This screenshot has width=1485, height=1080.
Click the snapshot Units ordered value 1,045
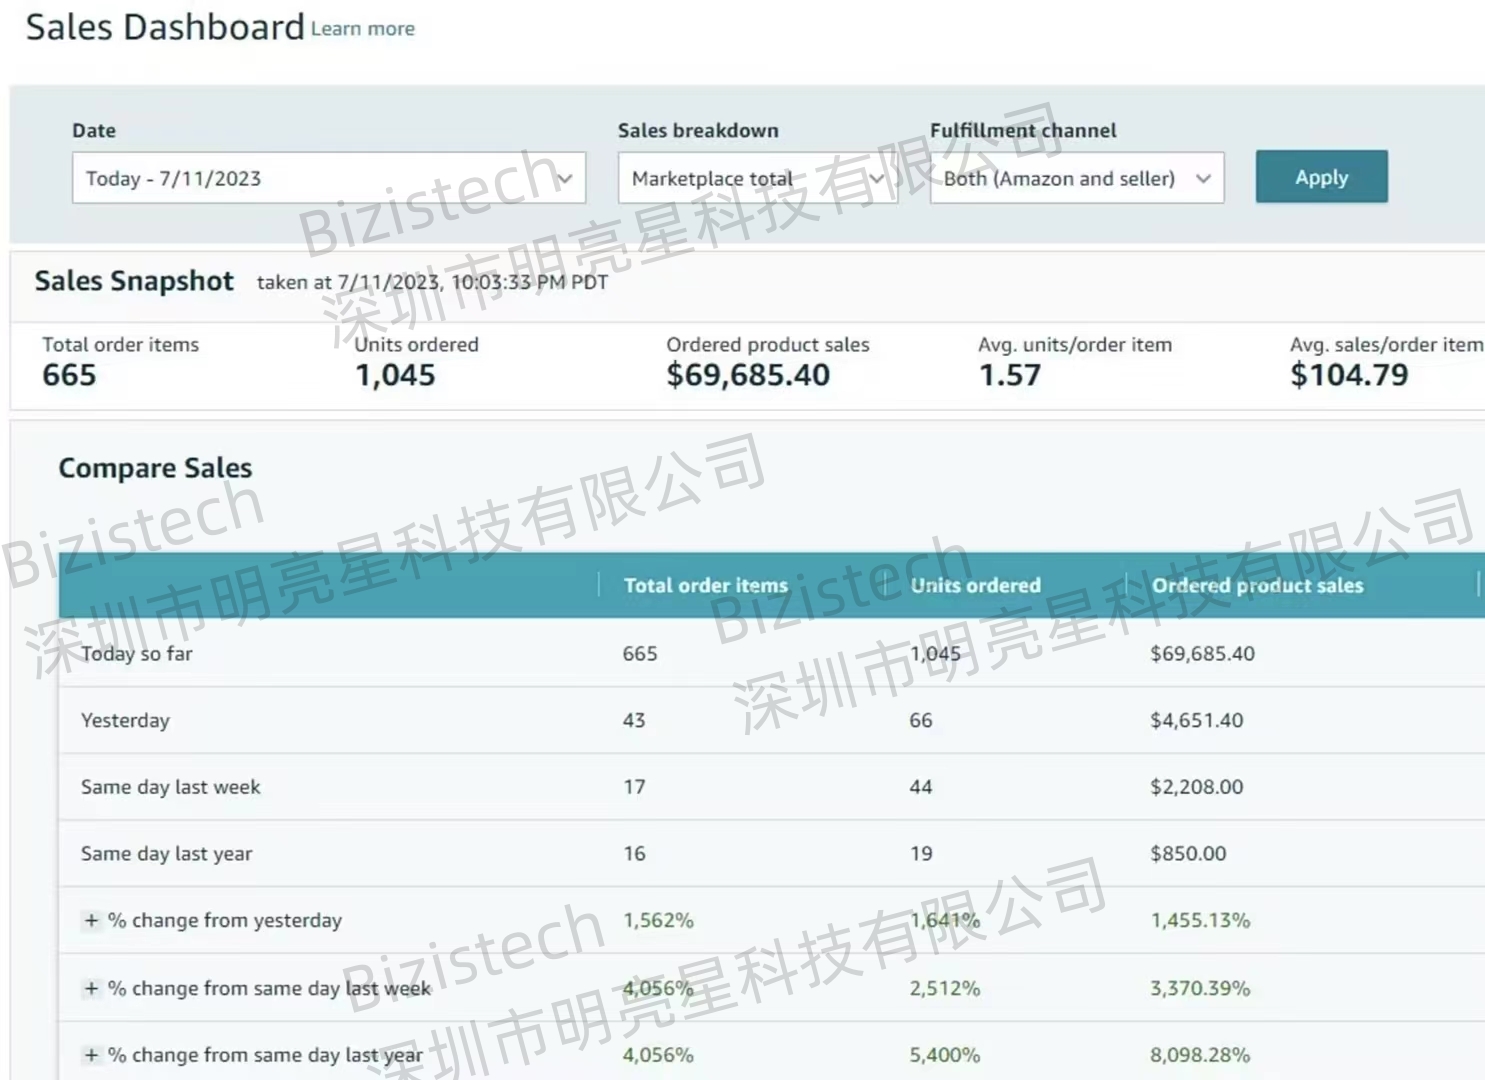click(x=395, y=375)
